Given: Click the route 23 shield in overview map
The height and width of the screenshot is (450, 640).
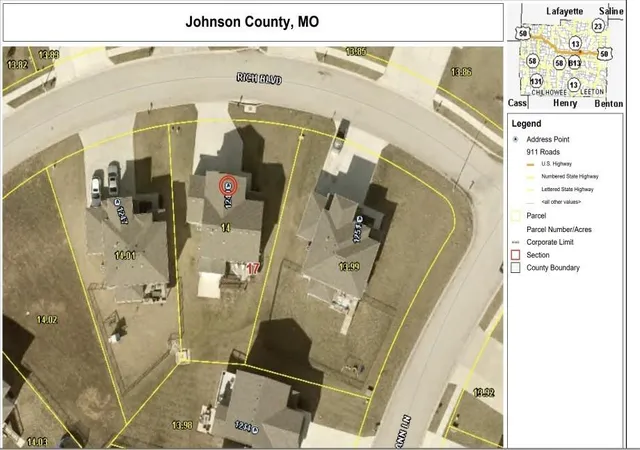Looking at the screenshot, I should [x=598, y=27].
